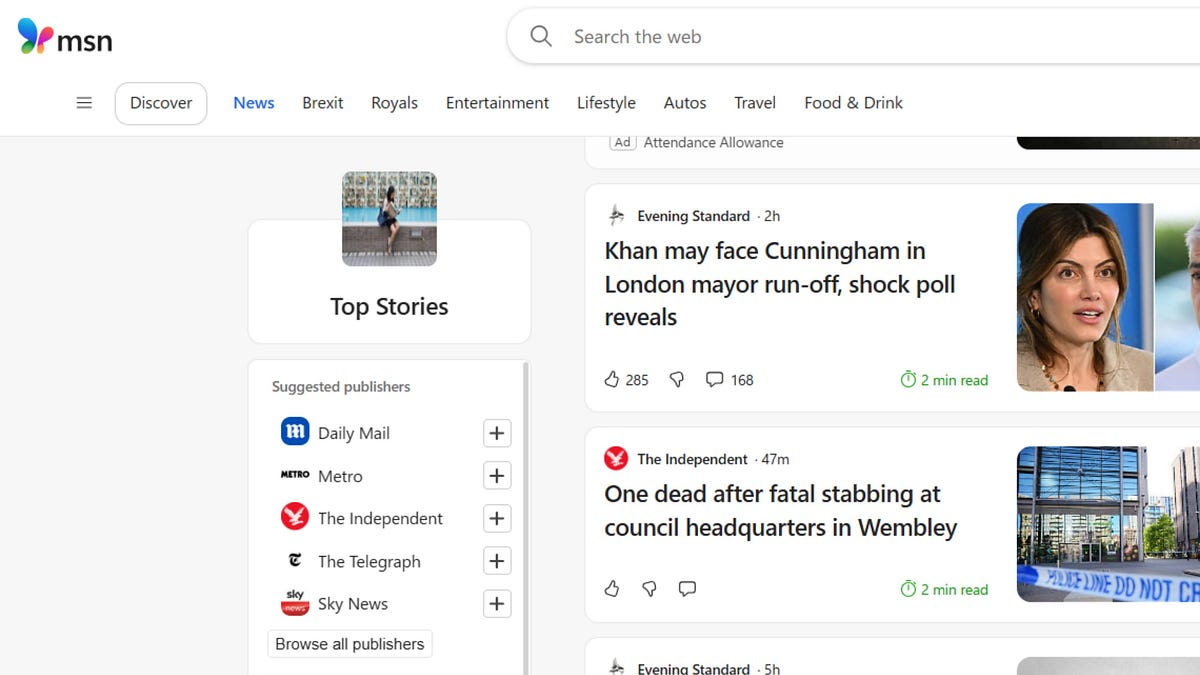Click 2 min read on Khan story
The width and height of the screenshot is (1200, 675).
coord(954,380)
